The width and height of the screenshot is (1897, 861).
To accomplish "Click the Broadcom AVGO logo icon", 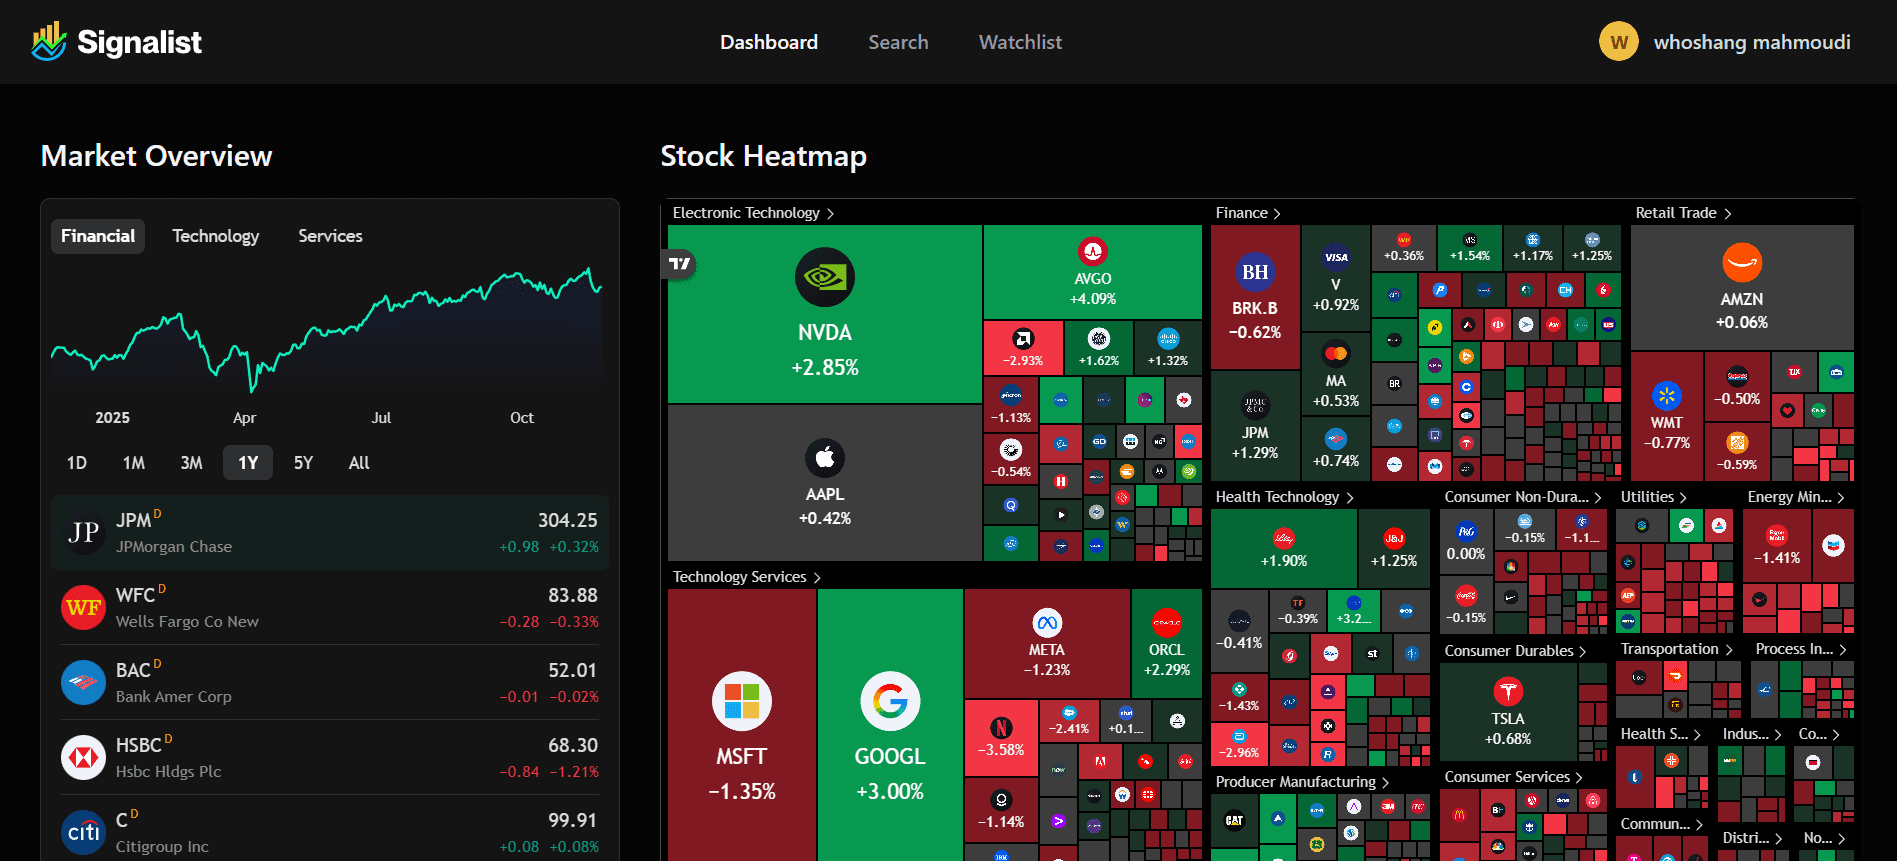I will tap(1092, 251).
